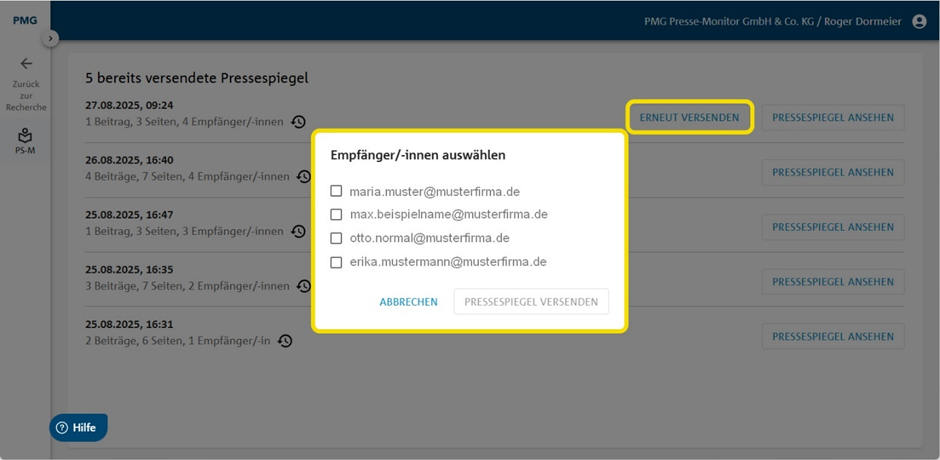Screen dimensions: 940x460
Task: View Pressespiegel from 27.08.2025, 09:24
Action: (833, 118)
